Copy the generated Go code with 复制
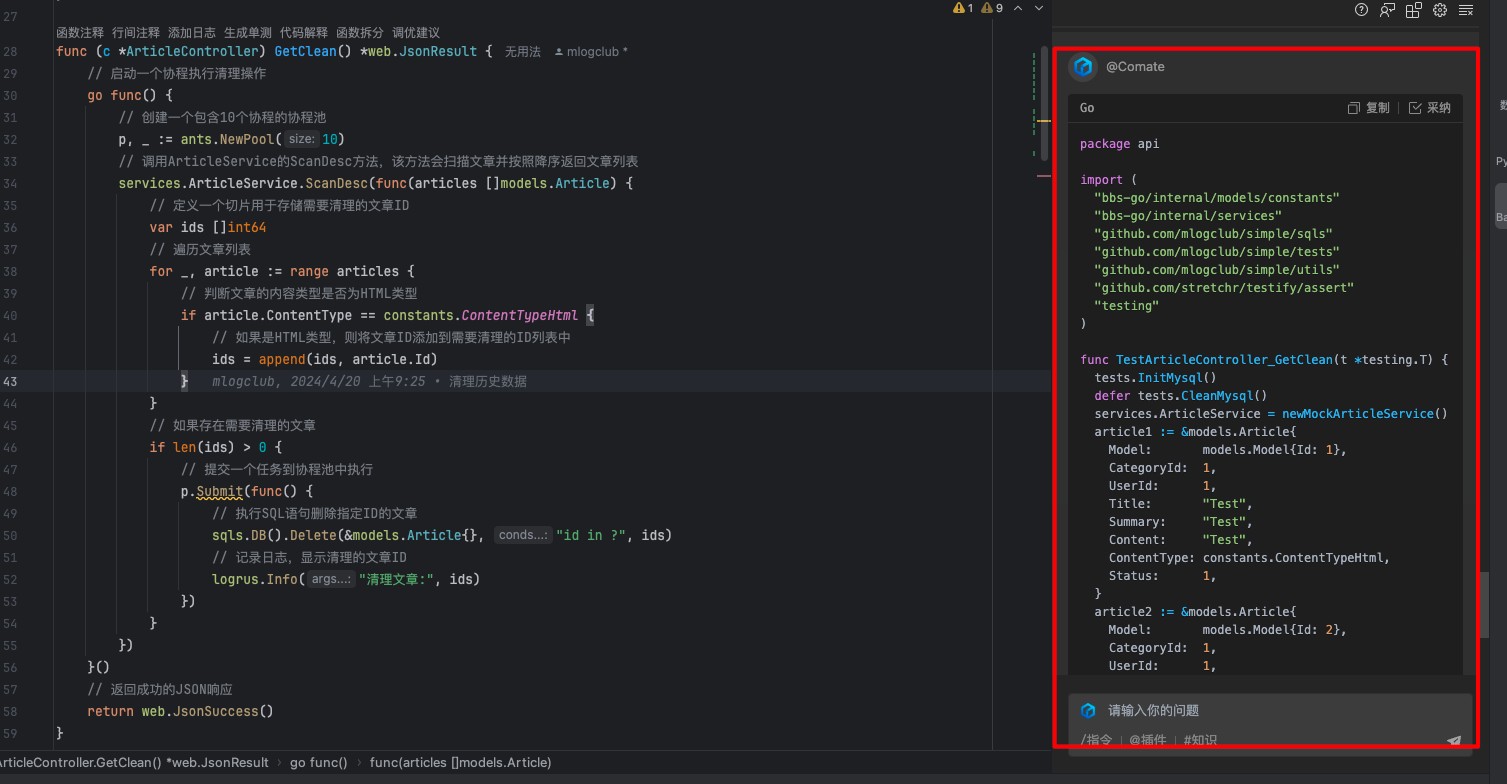This screenshot has width=1507, height=784. tap(1369, 108)
